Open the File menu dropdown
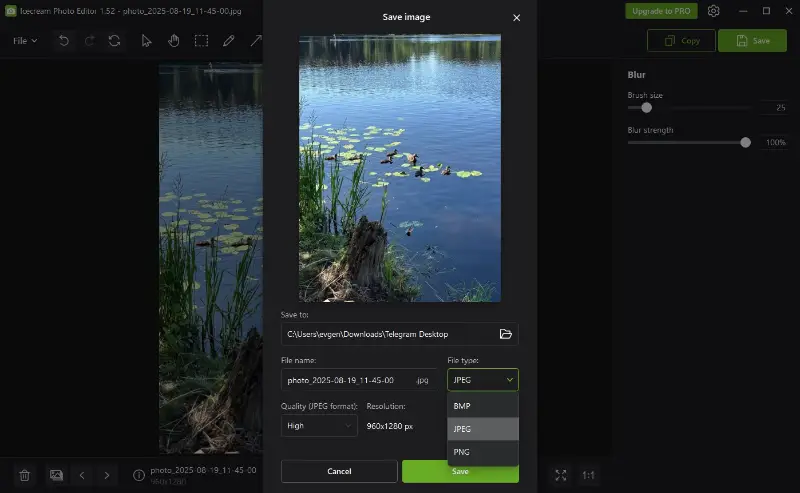The height and width of the screenshot is (493, 800). pyautogui.click(x=25, y=41)
